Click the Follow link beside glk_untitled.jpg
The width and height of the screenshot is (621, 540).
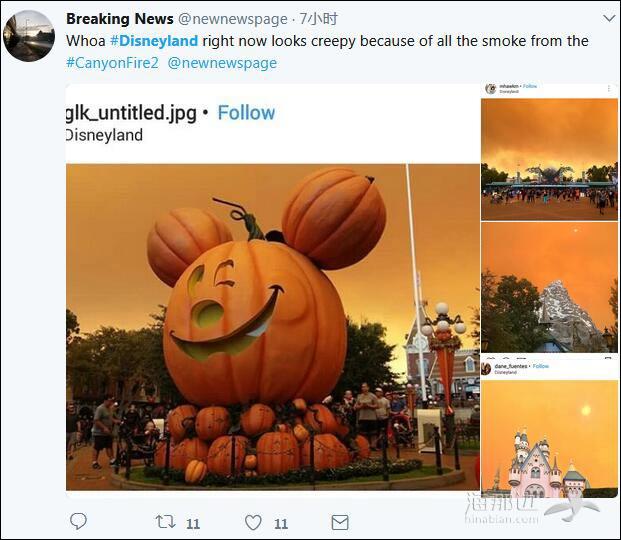pyautogui.click(x=246, y=113)
